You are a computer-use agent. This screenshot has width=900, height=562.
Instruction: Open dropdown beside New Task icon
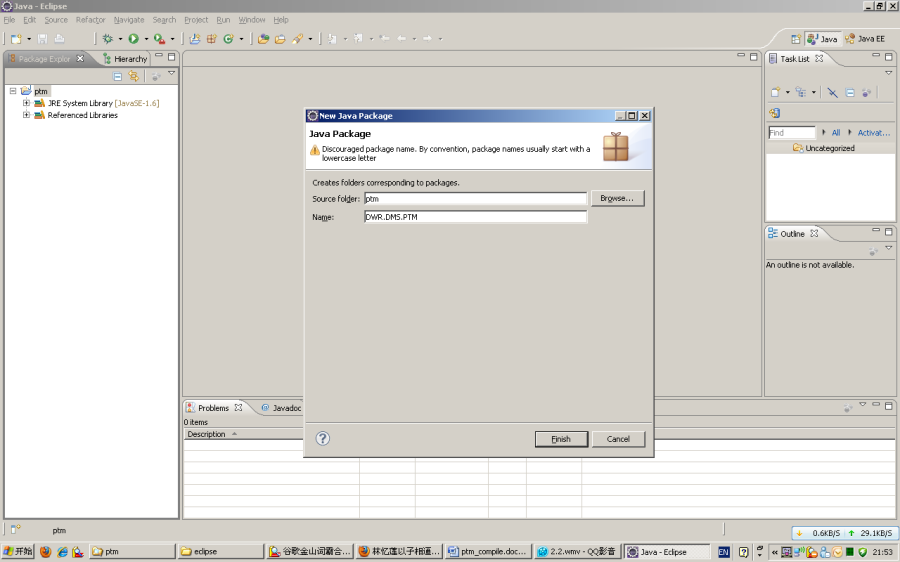click(788, 92)
